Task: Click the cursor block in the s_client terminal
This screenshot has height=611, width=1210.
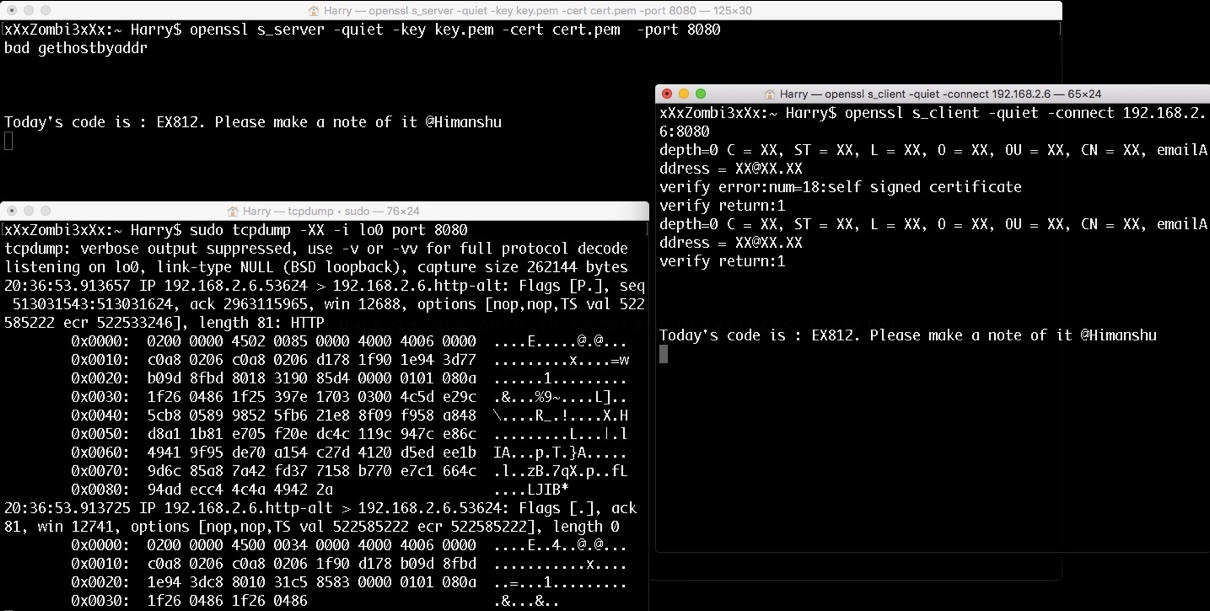Action: click(664, 354)
